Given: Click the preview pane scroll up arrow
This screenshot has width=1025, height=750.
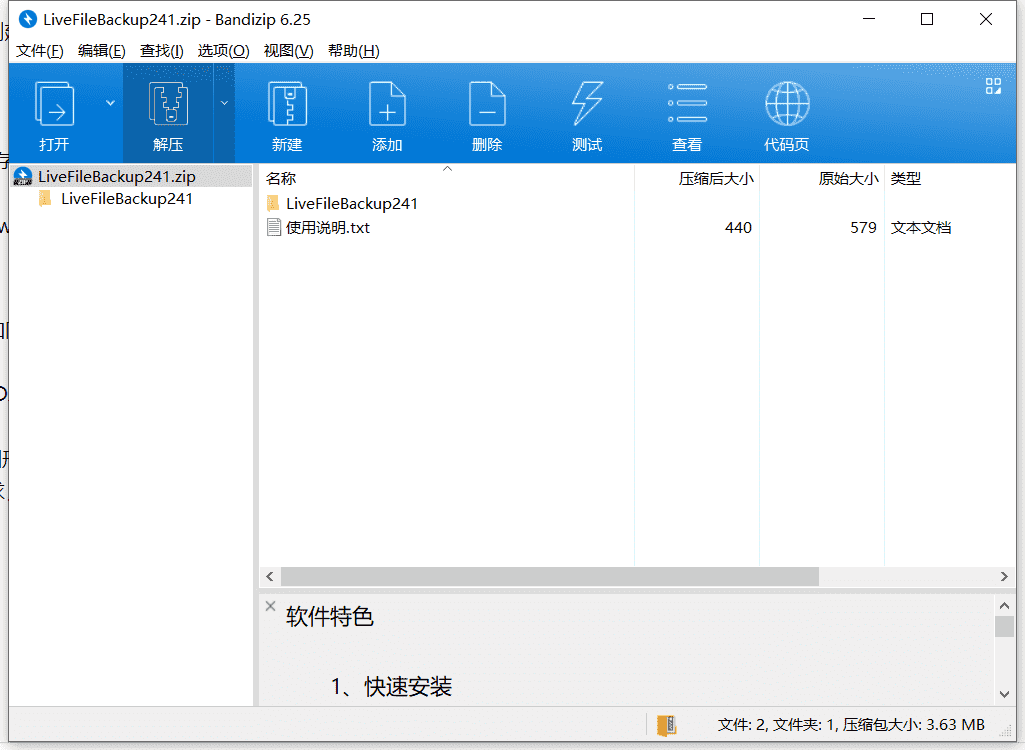Looking at the screenshot, I should [x=1005, y=605].
